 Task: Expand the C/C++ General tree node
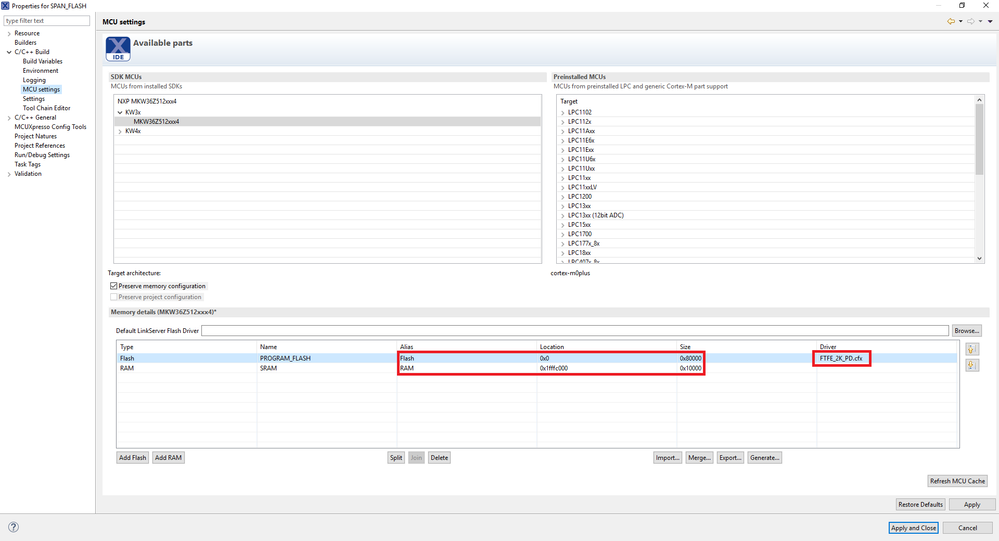pos(9,118)
